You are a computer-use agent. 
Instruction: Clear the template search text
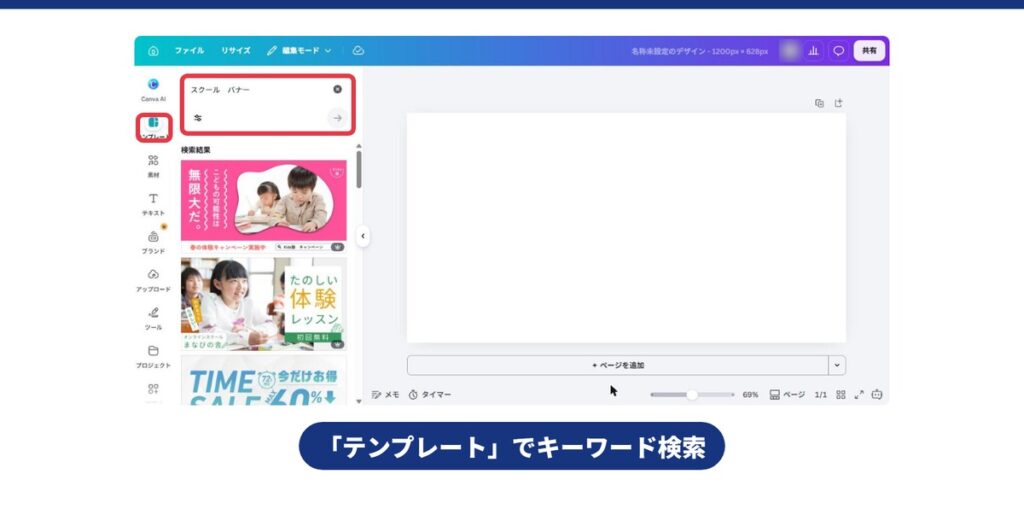point(338,90)
